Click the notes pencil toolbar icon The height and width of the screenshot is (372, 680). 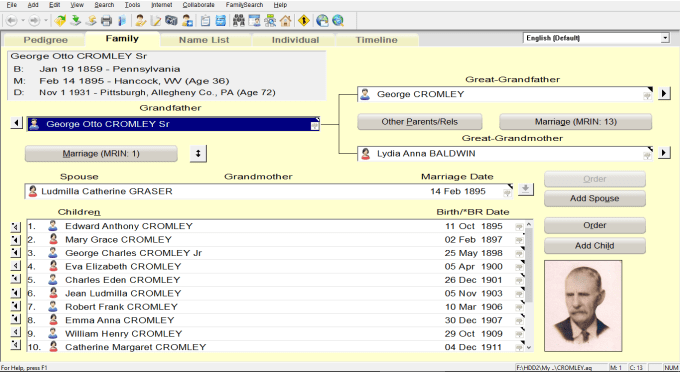click(x=156, y=20)
